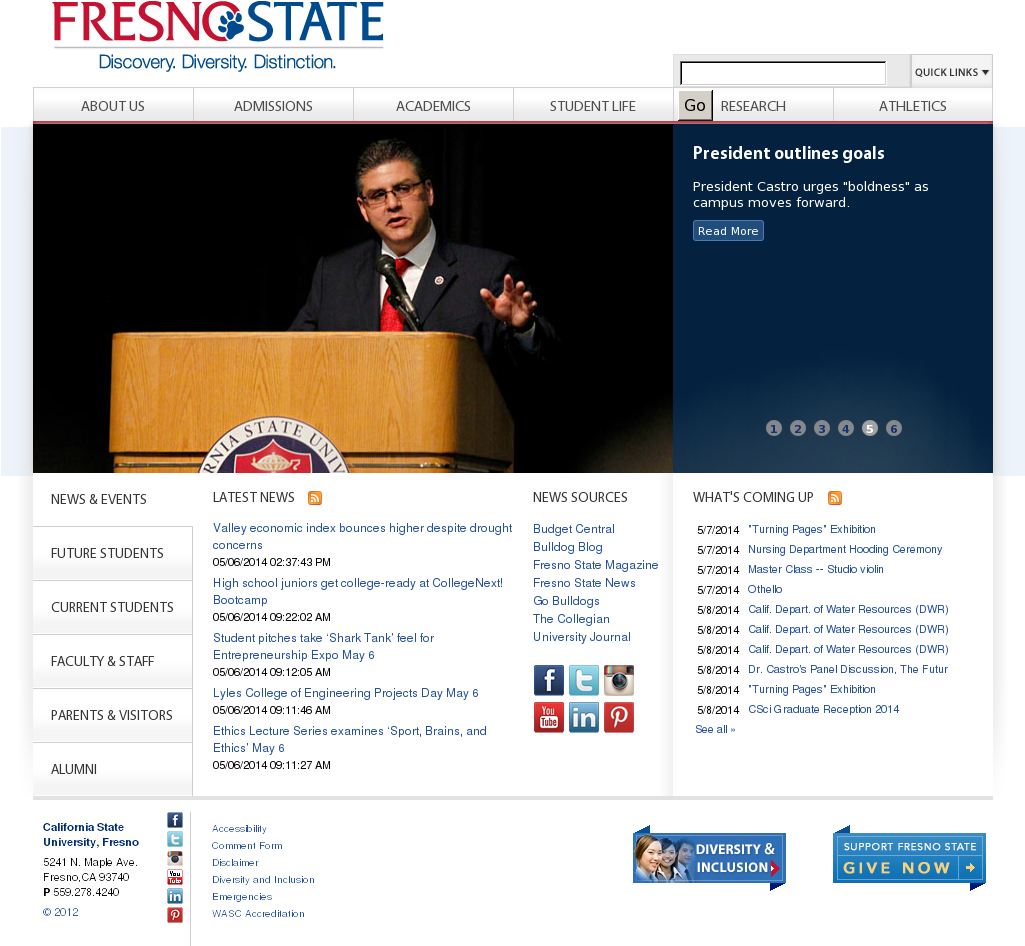
Task: Open the Nursing Department Hooding Ceremony event
Action: click(845, 549)
